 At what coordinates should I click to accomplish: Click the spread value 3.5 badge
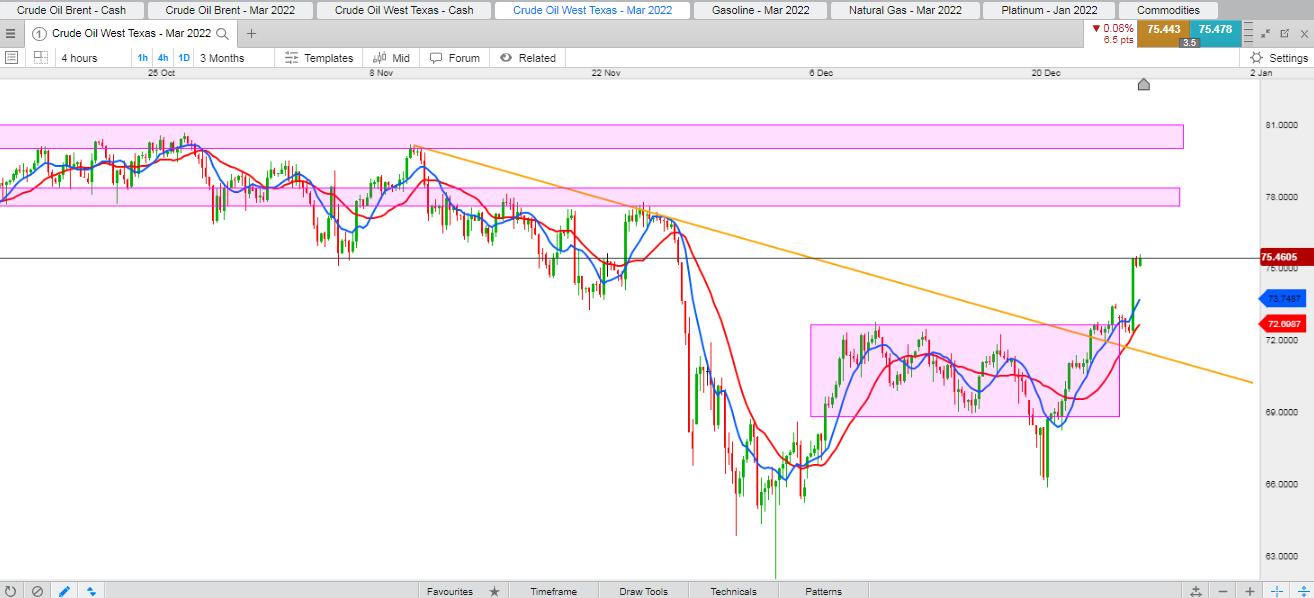[1189, 43]
